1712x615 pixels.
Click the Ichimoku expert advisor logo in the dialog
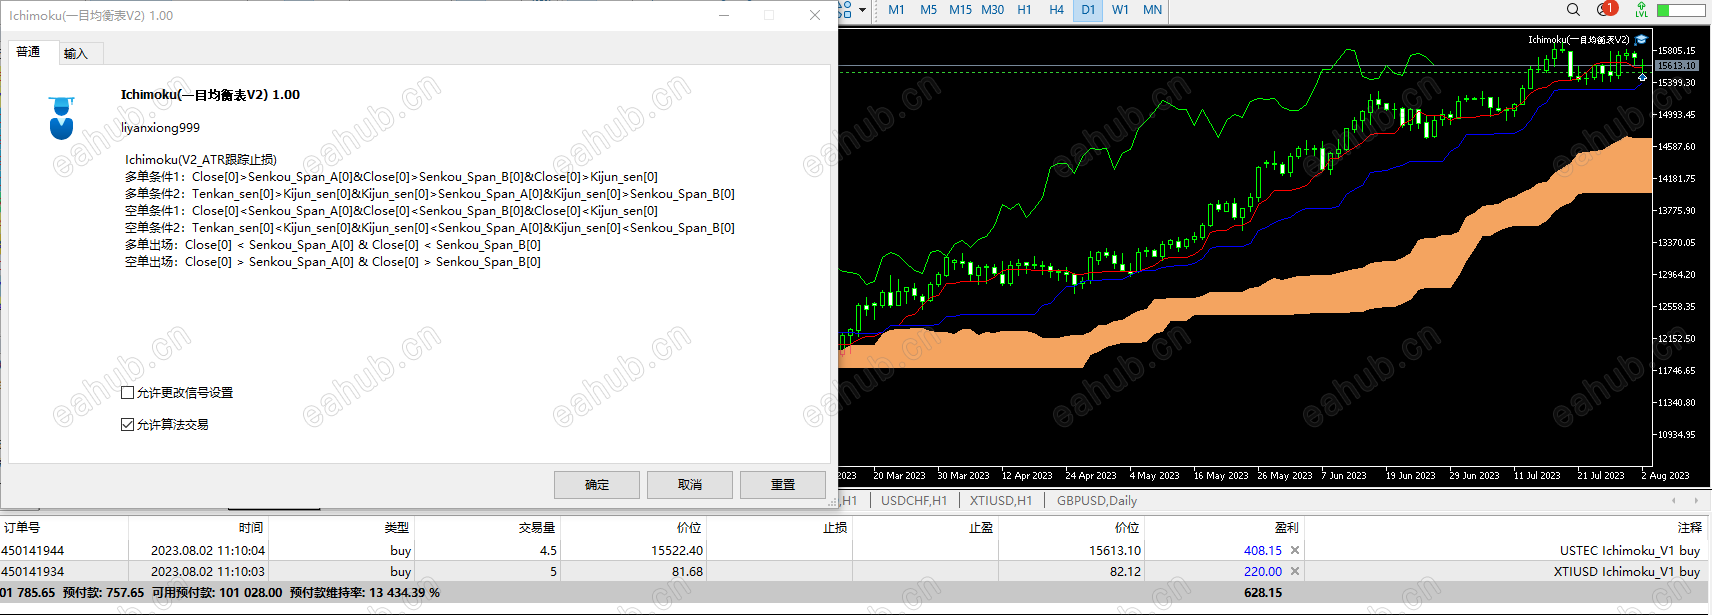(62, 117)
